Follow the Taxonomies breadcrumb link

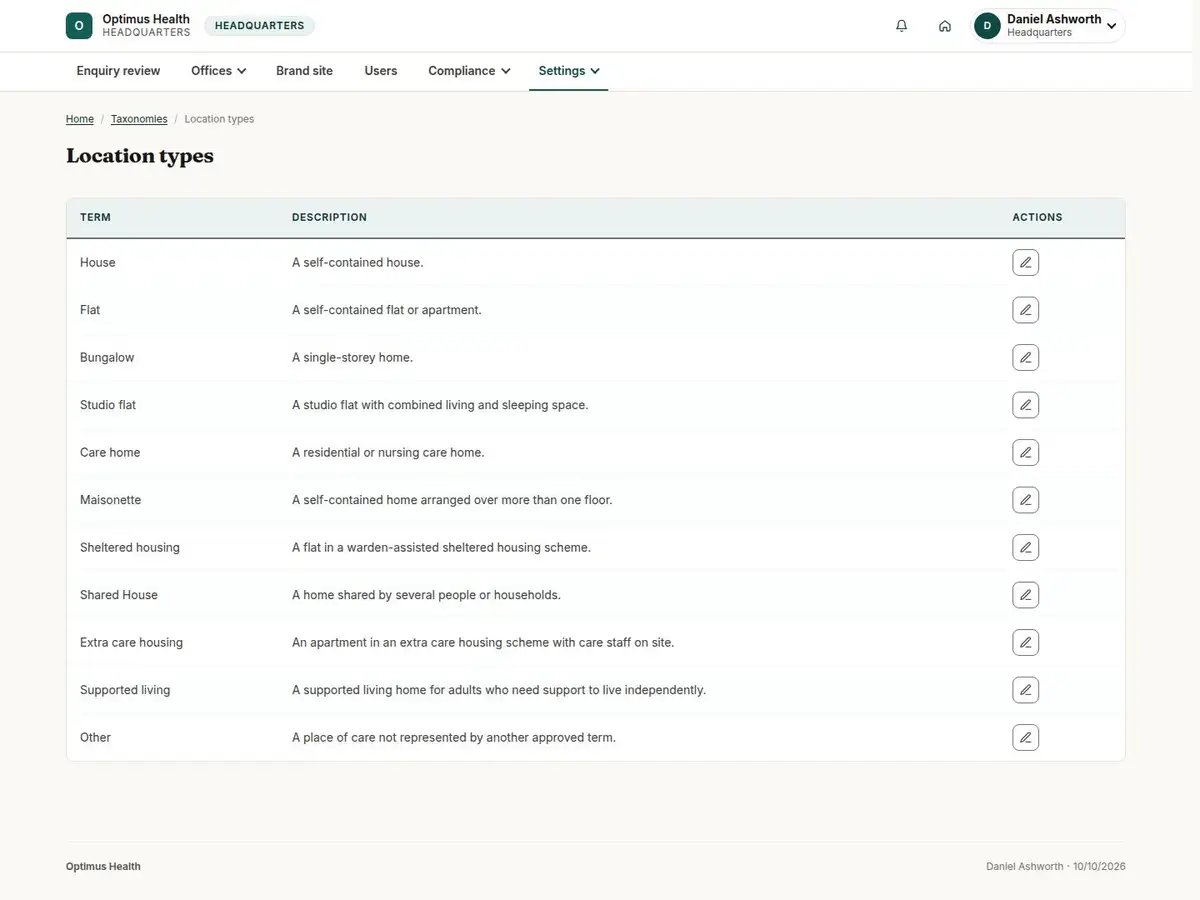[139, 119]
